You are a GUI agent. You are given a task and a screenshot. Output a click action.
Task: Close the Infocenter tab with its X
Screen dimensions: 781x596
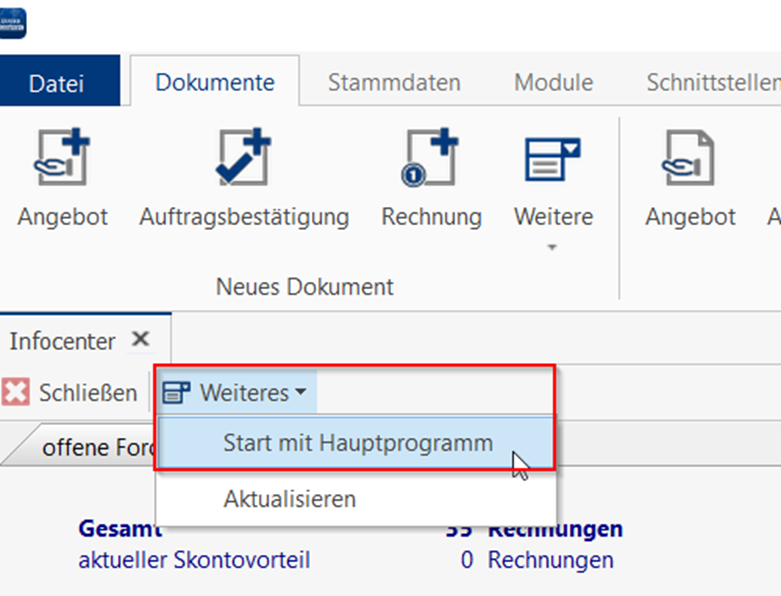tap(141, 340)
